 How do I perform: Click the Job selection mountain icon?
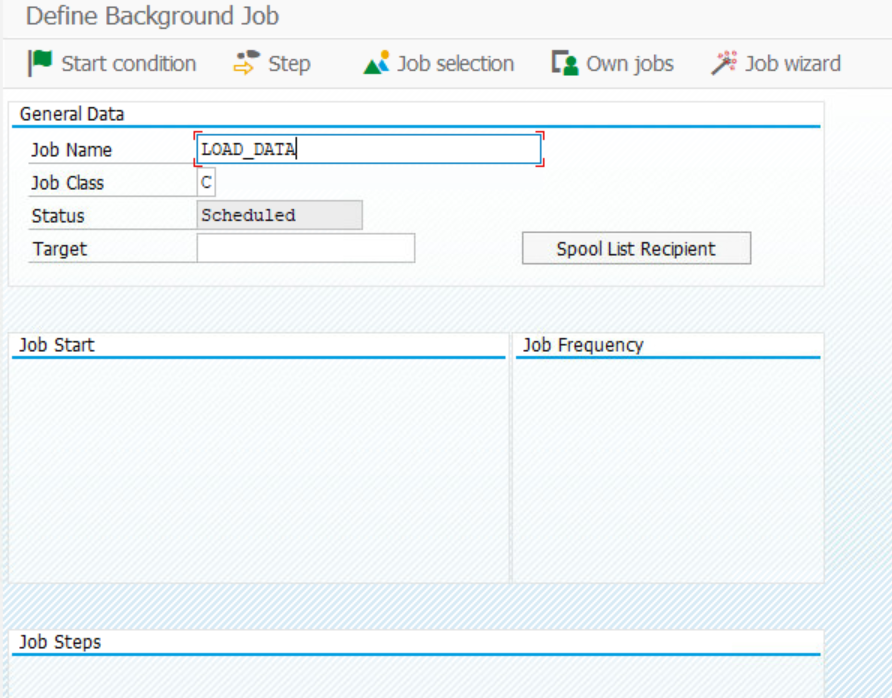coord(377,63)
